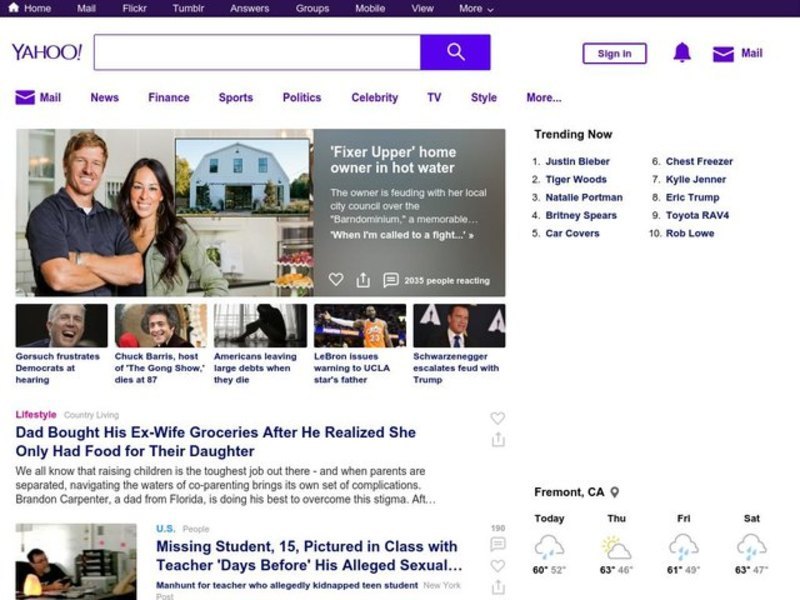Screen dimensions: 800x600
Task: Go to the Sports section
Action: pos(235,98)
